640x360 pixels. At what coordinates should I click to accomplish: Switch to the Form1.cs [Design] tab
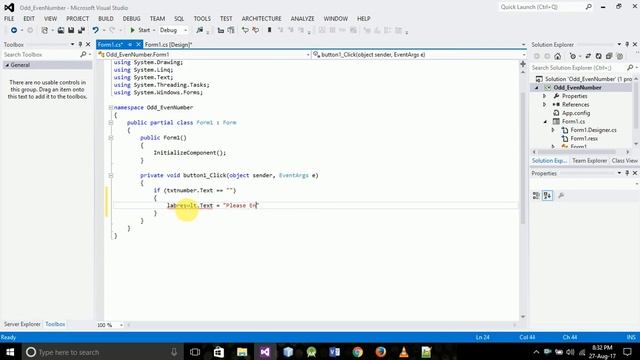tap(168, 44)
